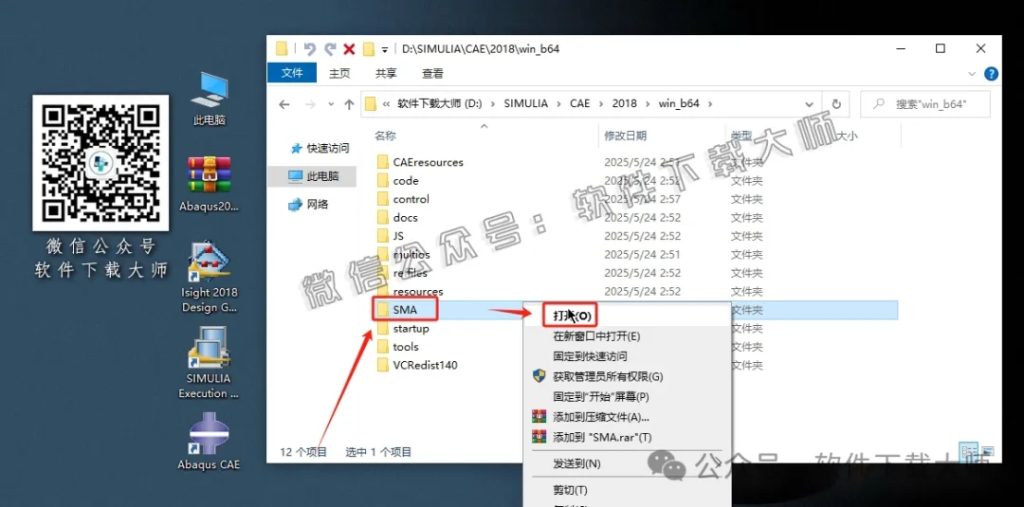Select 网络 in navigation pane

pos(309,204)
